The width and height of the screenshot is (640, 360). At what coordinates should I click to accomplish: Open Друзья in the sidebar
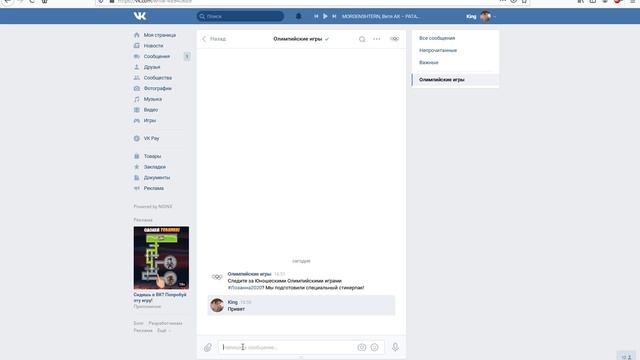pos(151,67)
